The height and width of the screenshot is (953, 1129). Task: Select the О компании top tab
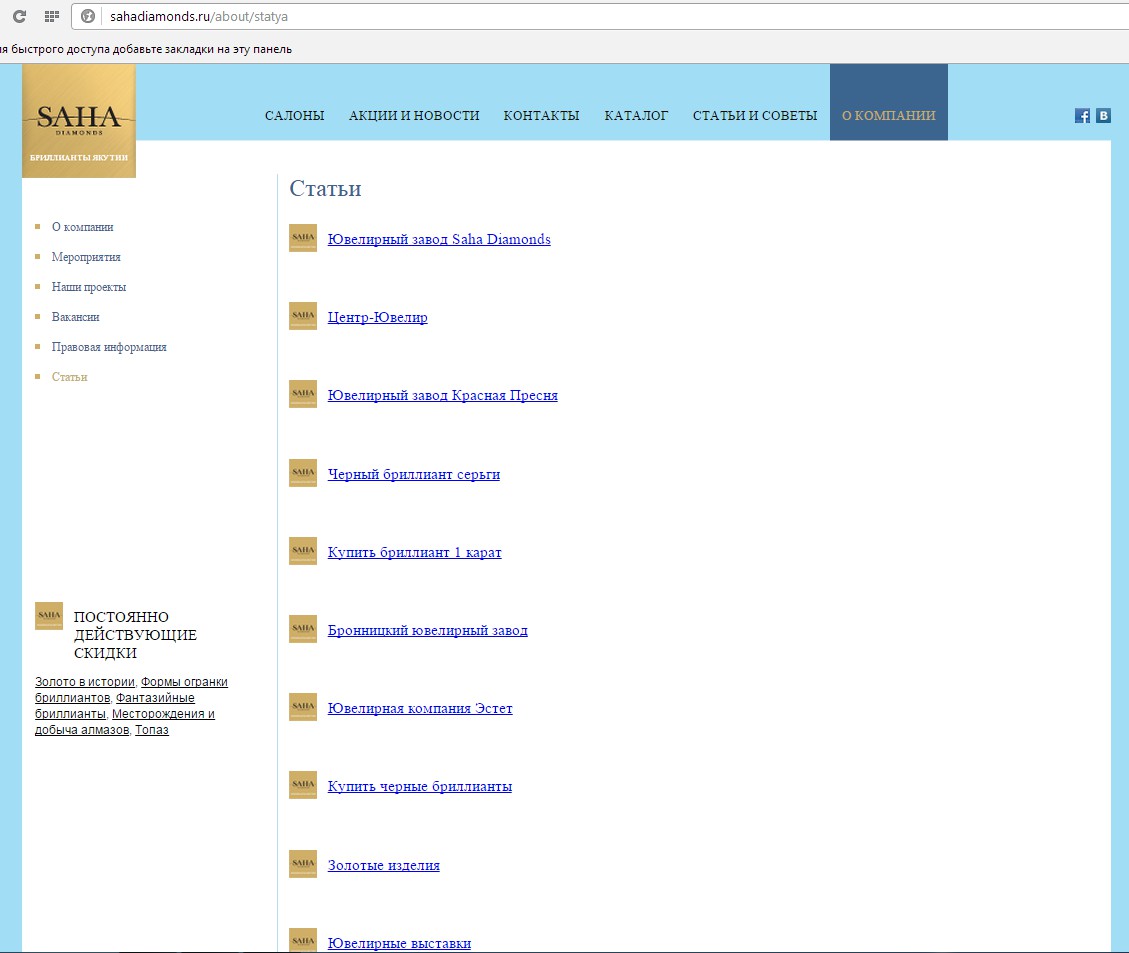click(x=889, y=102)
